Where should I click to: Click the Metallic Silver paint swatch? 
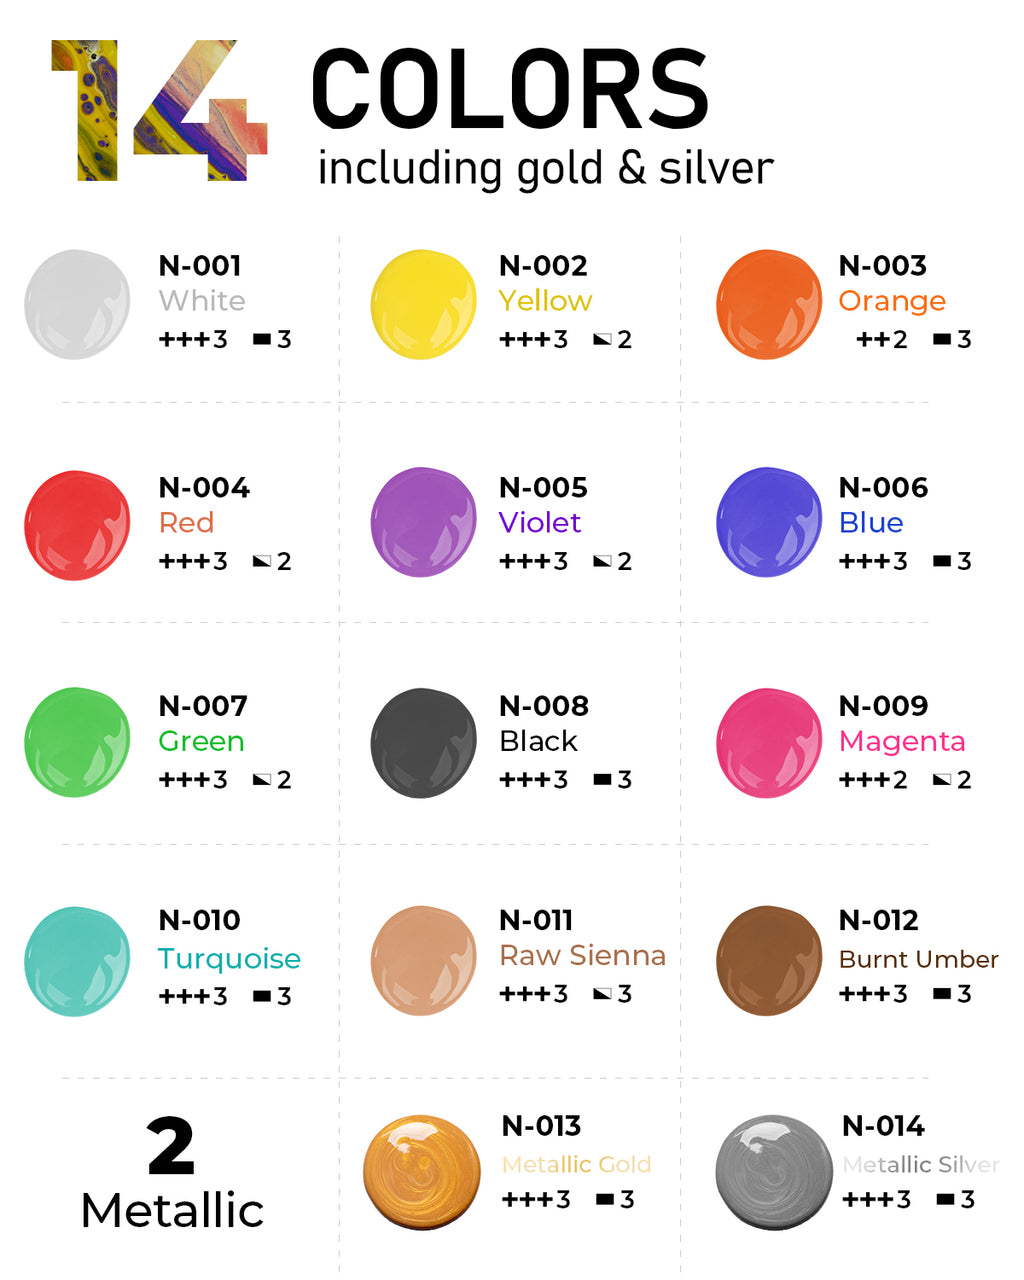point(774,1173)
